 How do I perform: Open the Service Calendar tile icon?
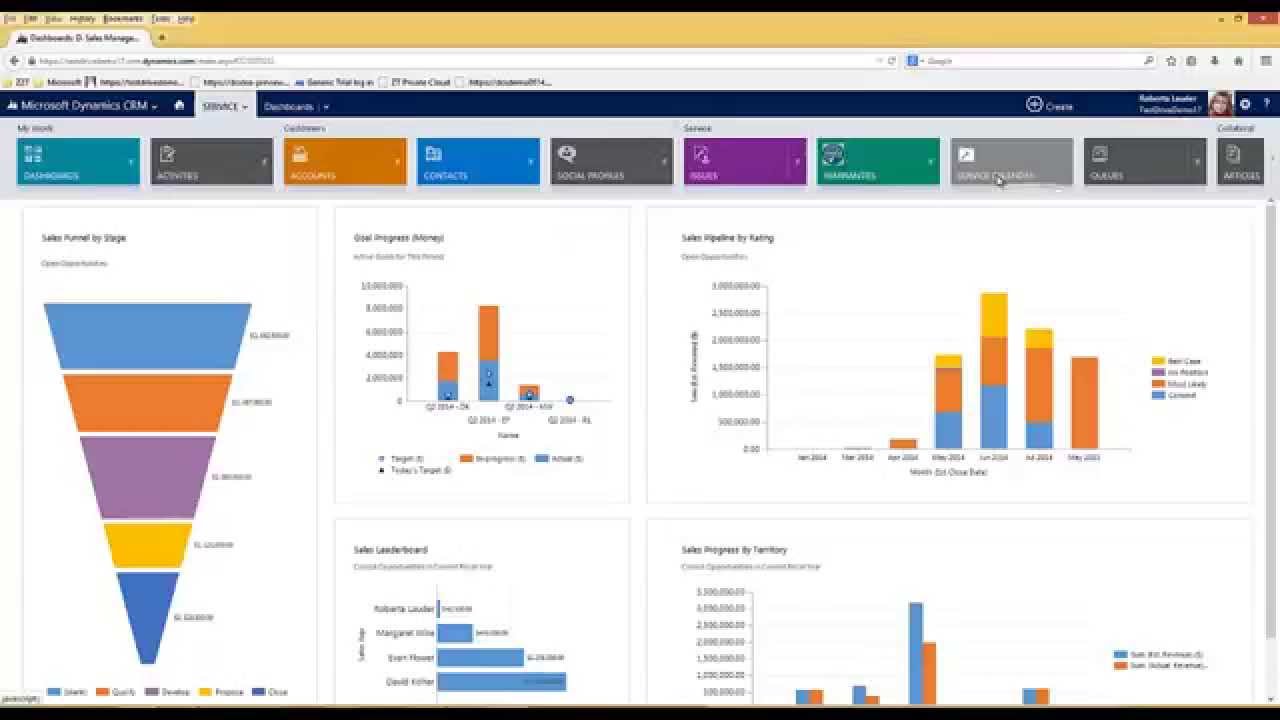click(966, 154)
